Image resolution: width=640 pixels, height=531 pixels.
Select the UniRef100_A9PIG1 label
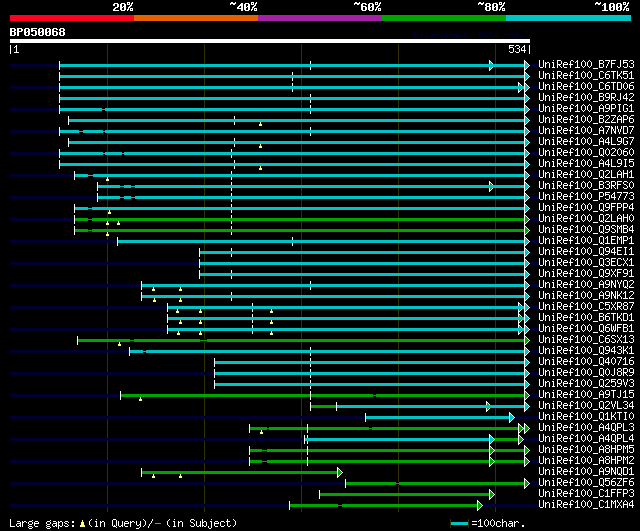[x=586, y=109]
